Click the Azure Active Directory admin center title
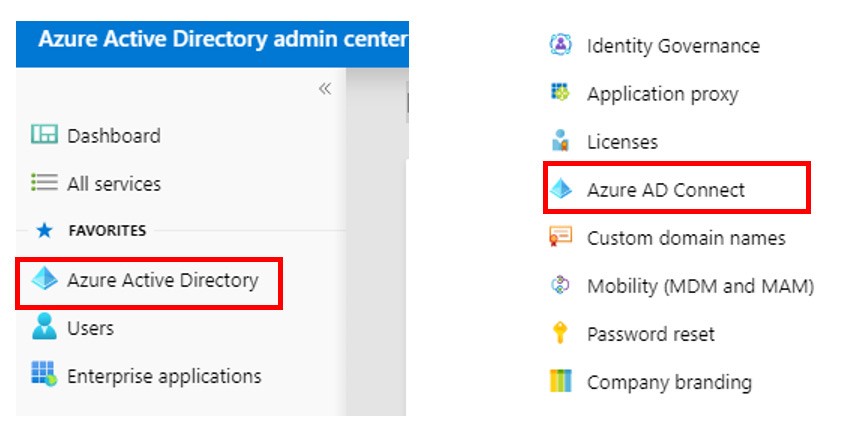The image size is (860, 437). click(223, 39)
